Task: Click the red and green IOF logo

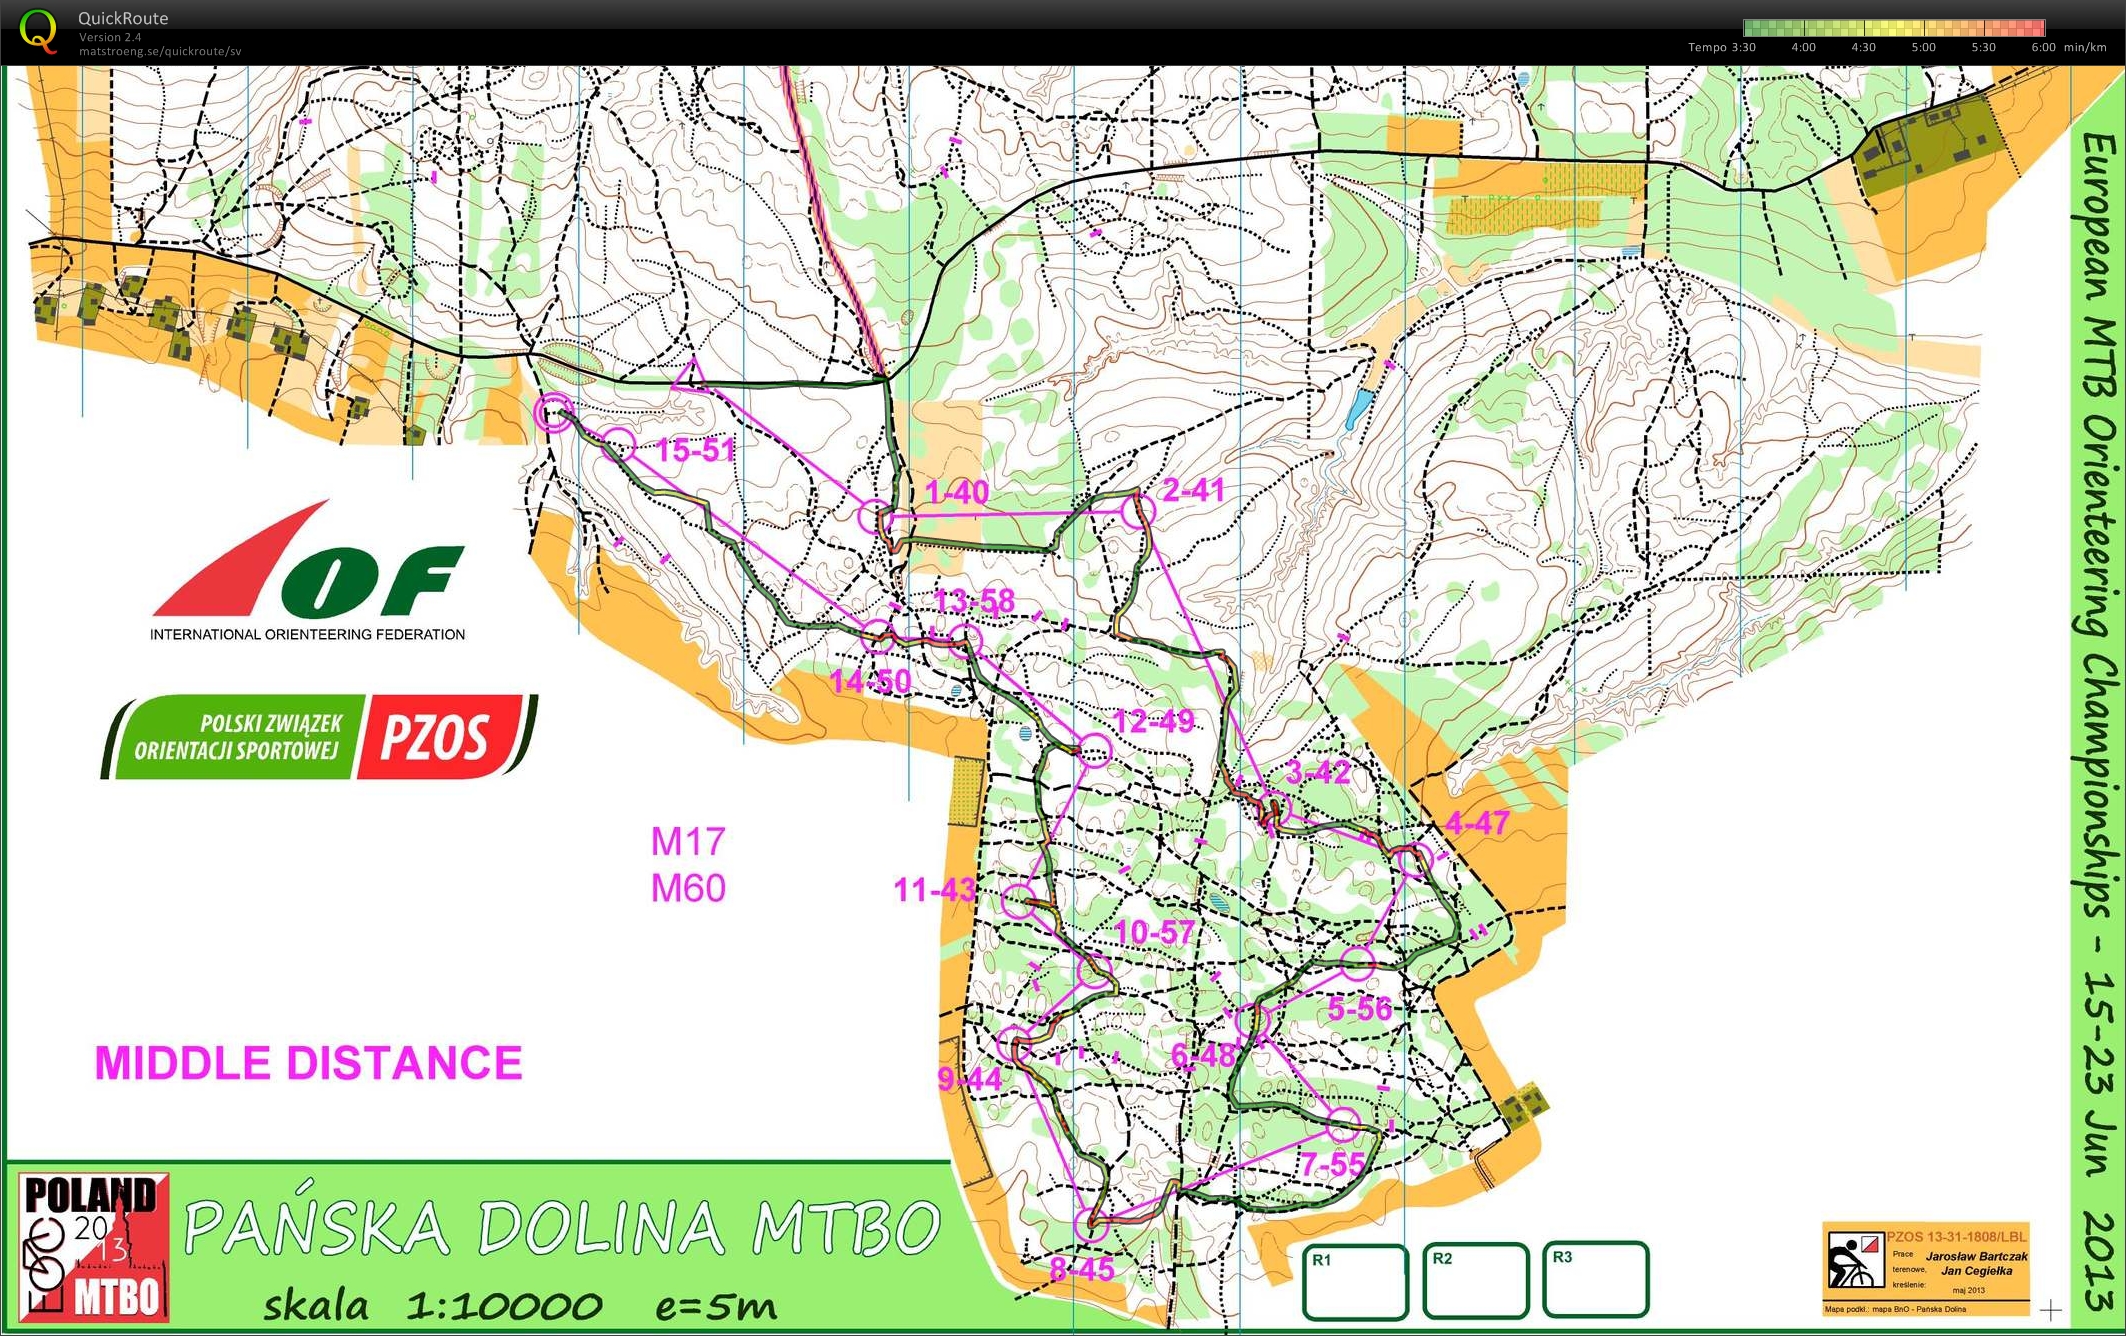Action: [x=308, y=559]
